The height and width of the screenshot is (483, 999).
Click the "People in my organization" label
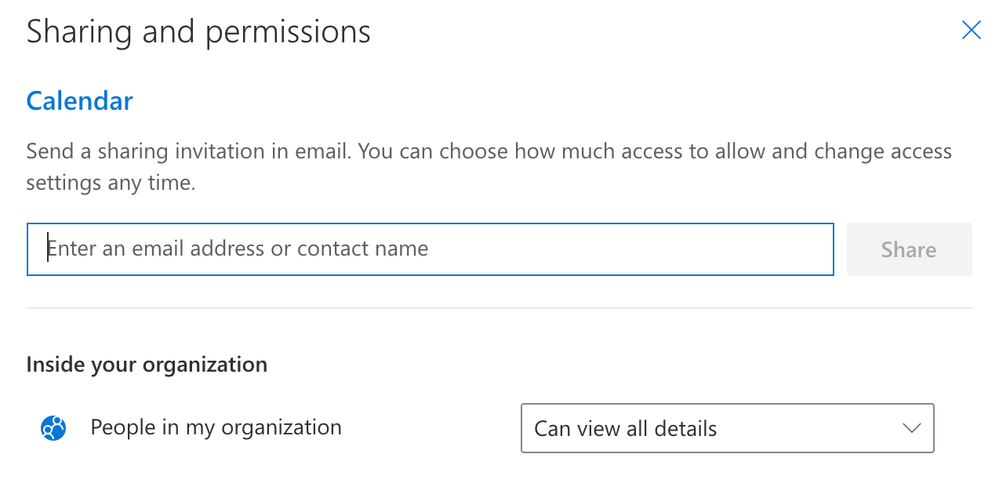pos(216,428)
